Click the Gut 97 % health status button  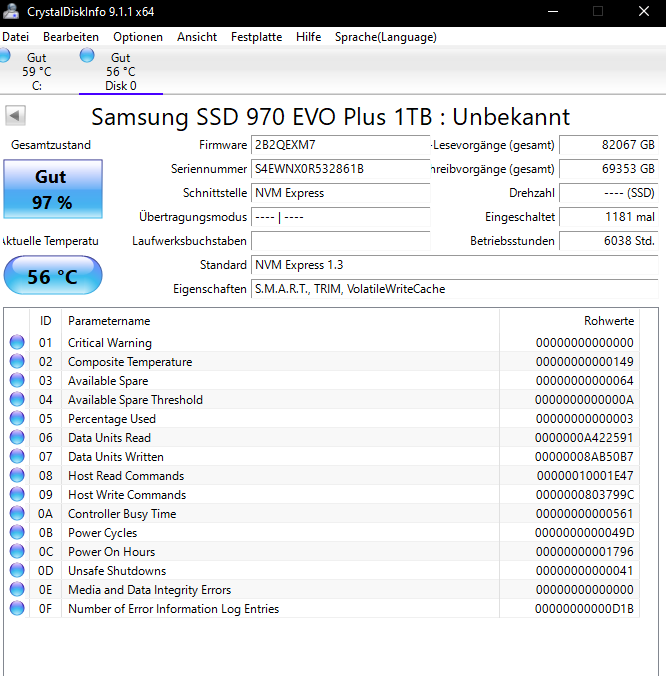(x=53, y=189)
